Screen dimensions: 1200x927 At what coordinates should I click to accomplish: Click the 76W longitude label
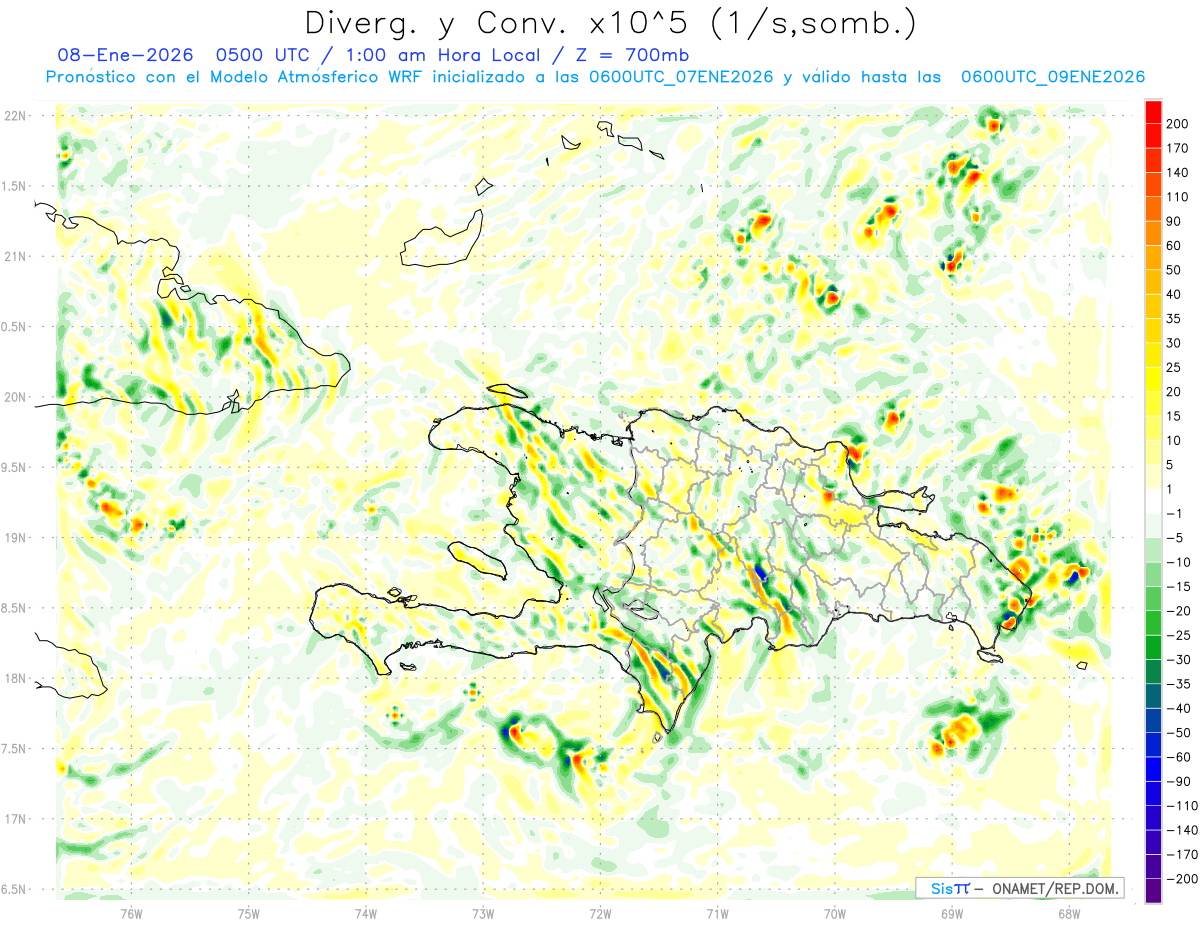pyautogui.click(x=131, y=913)
